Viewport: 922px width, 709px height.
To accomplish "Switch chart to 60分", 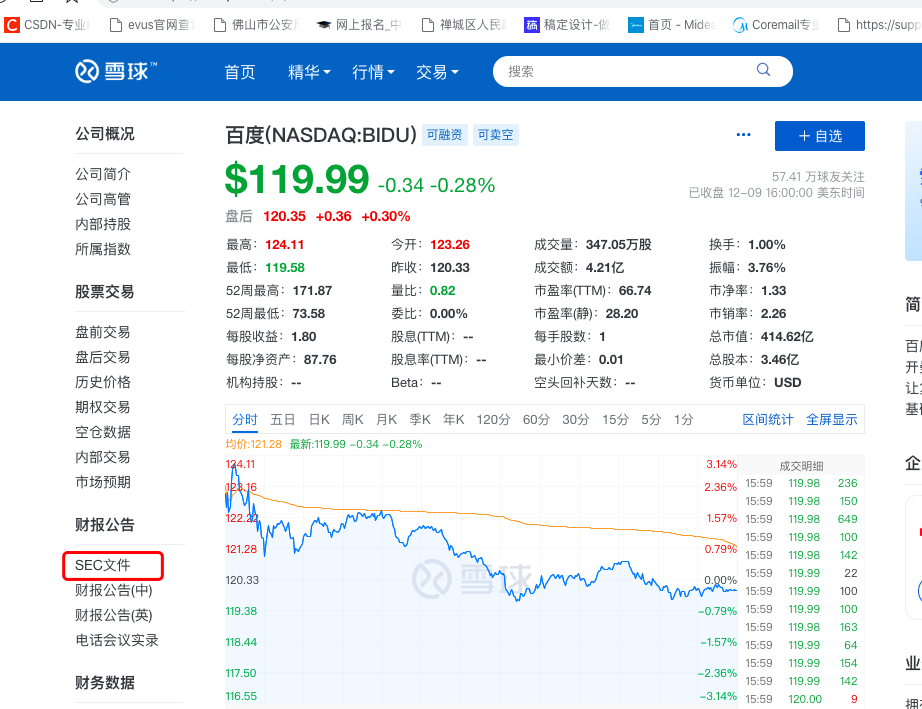I will tap(536, 419).
